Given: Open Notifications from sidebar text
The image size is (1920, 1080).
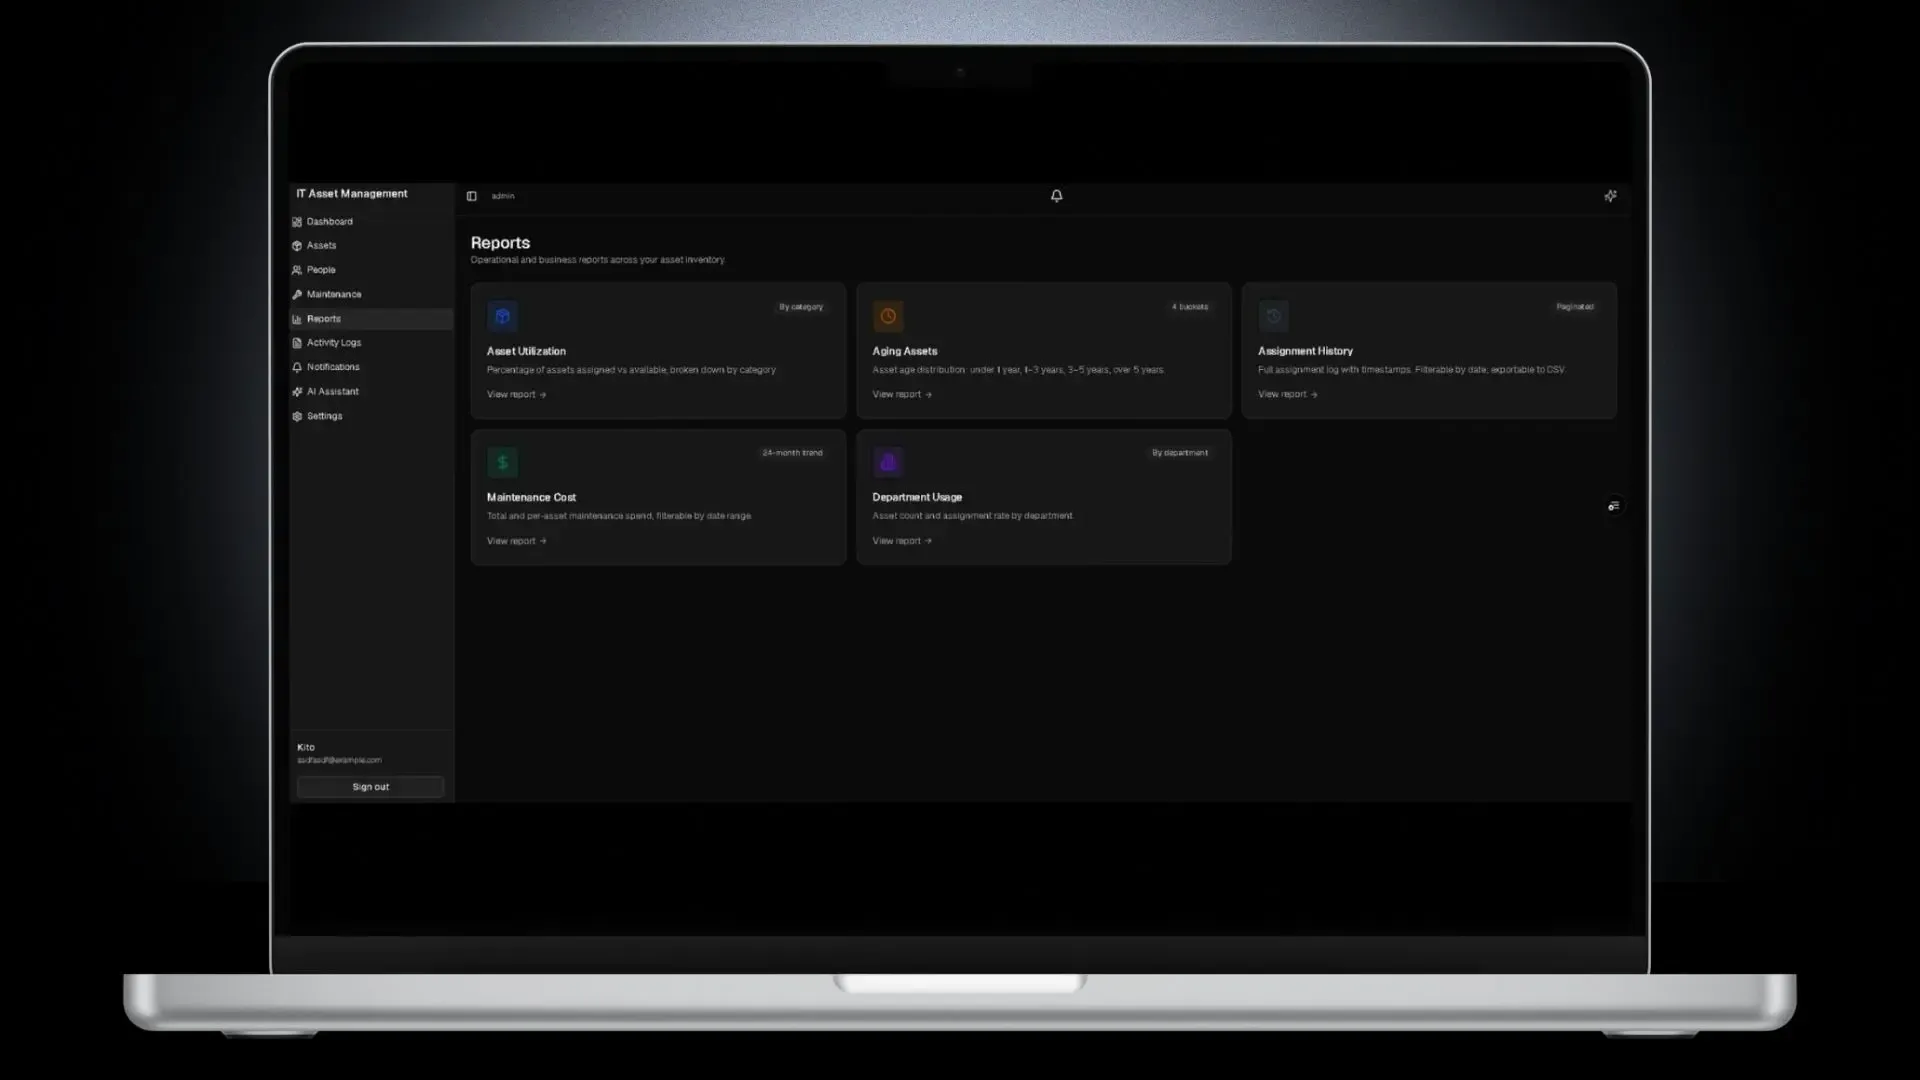Looking at the screenshot, I should tap(333, 367).
